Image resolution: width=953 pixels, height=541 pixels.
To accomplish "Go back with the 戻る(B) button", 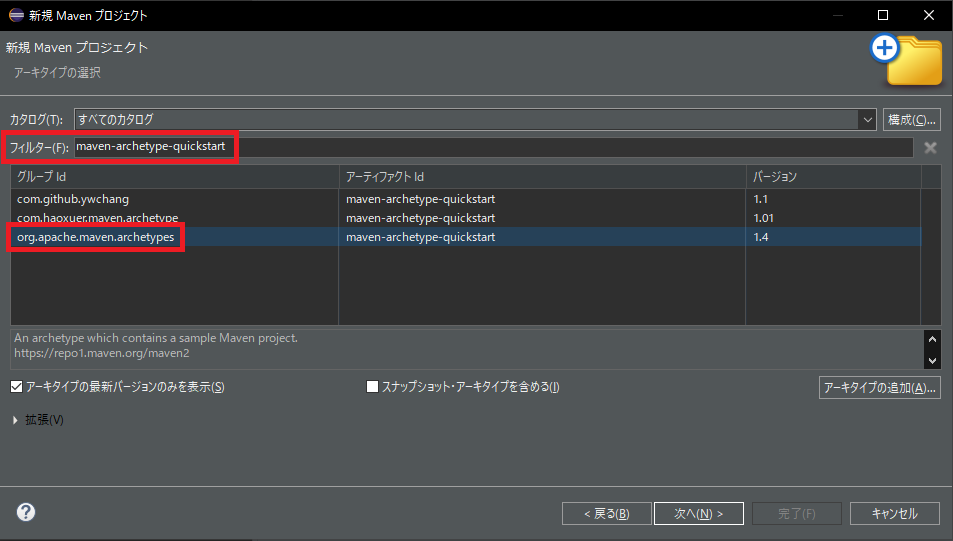I will [x=607, y=514].
